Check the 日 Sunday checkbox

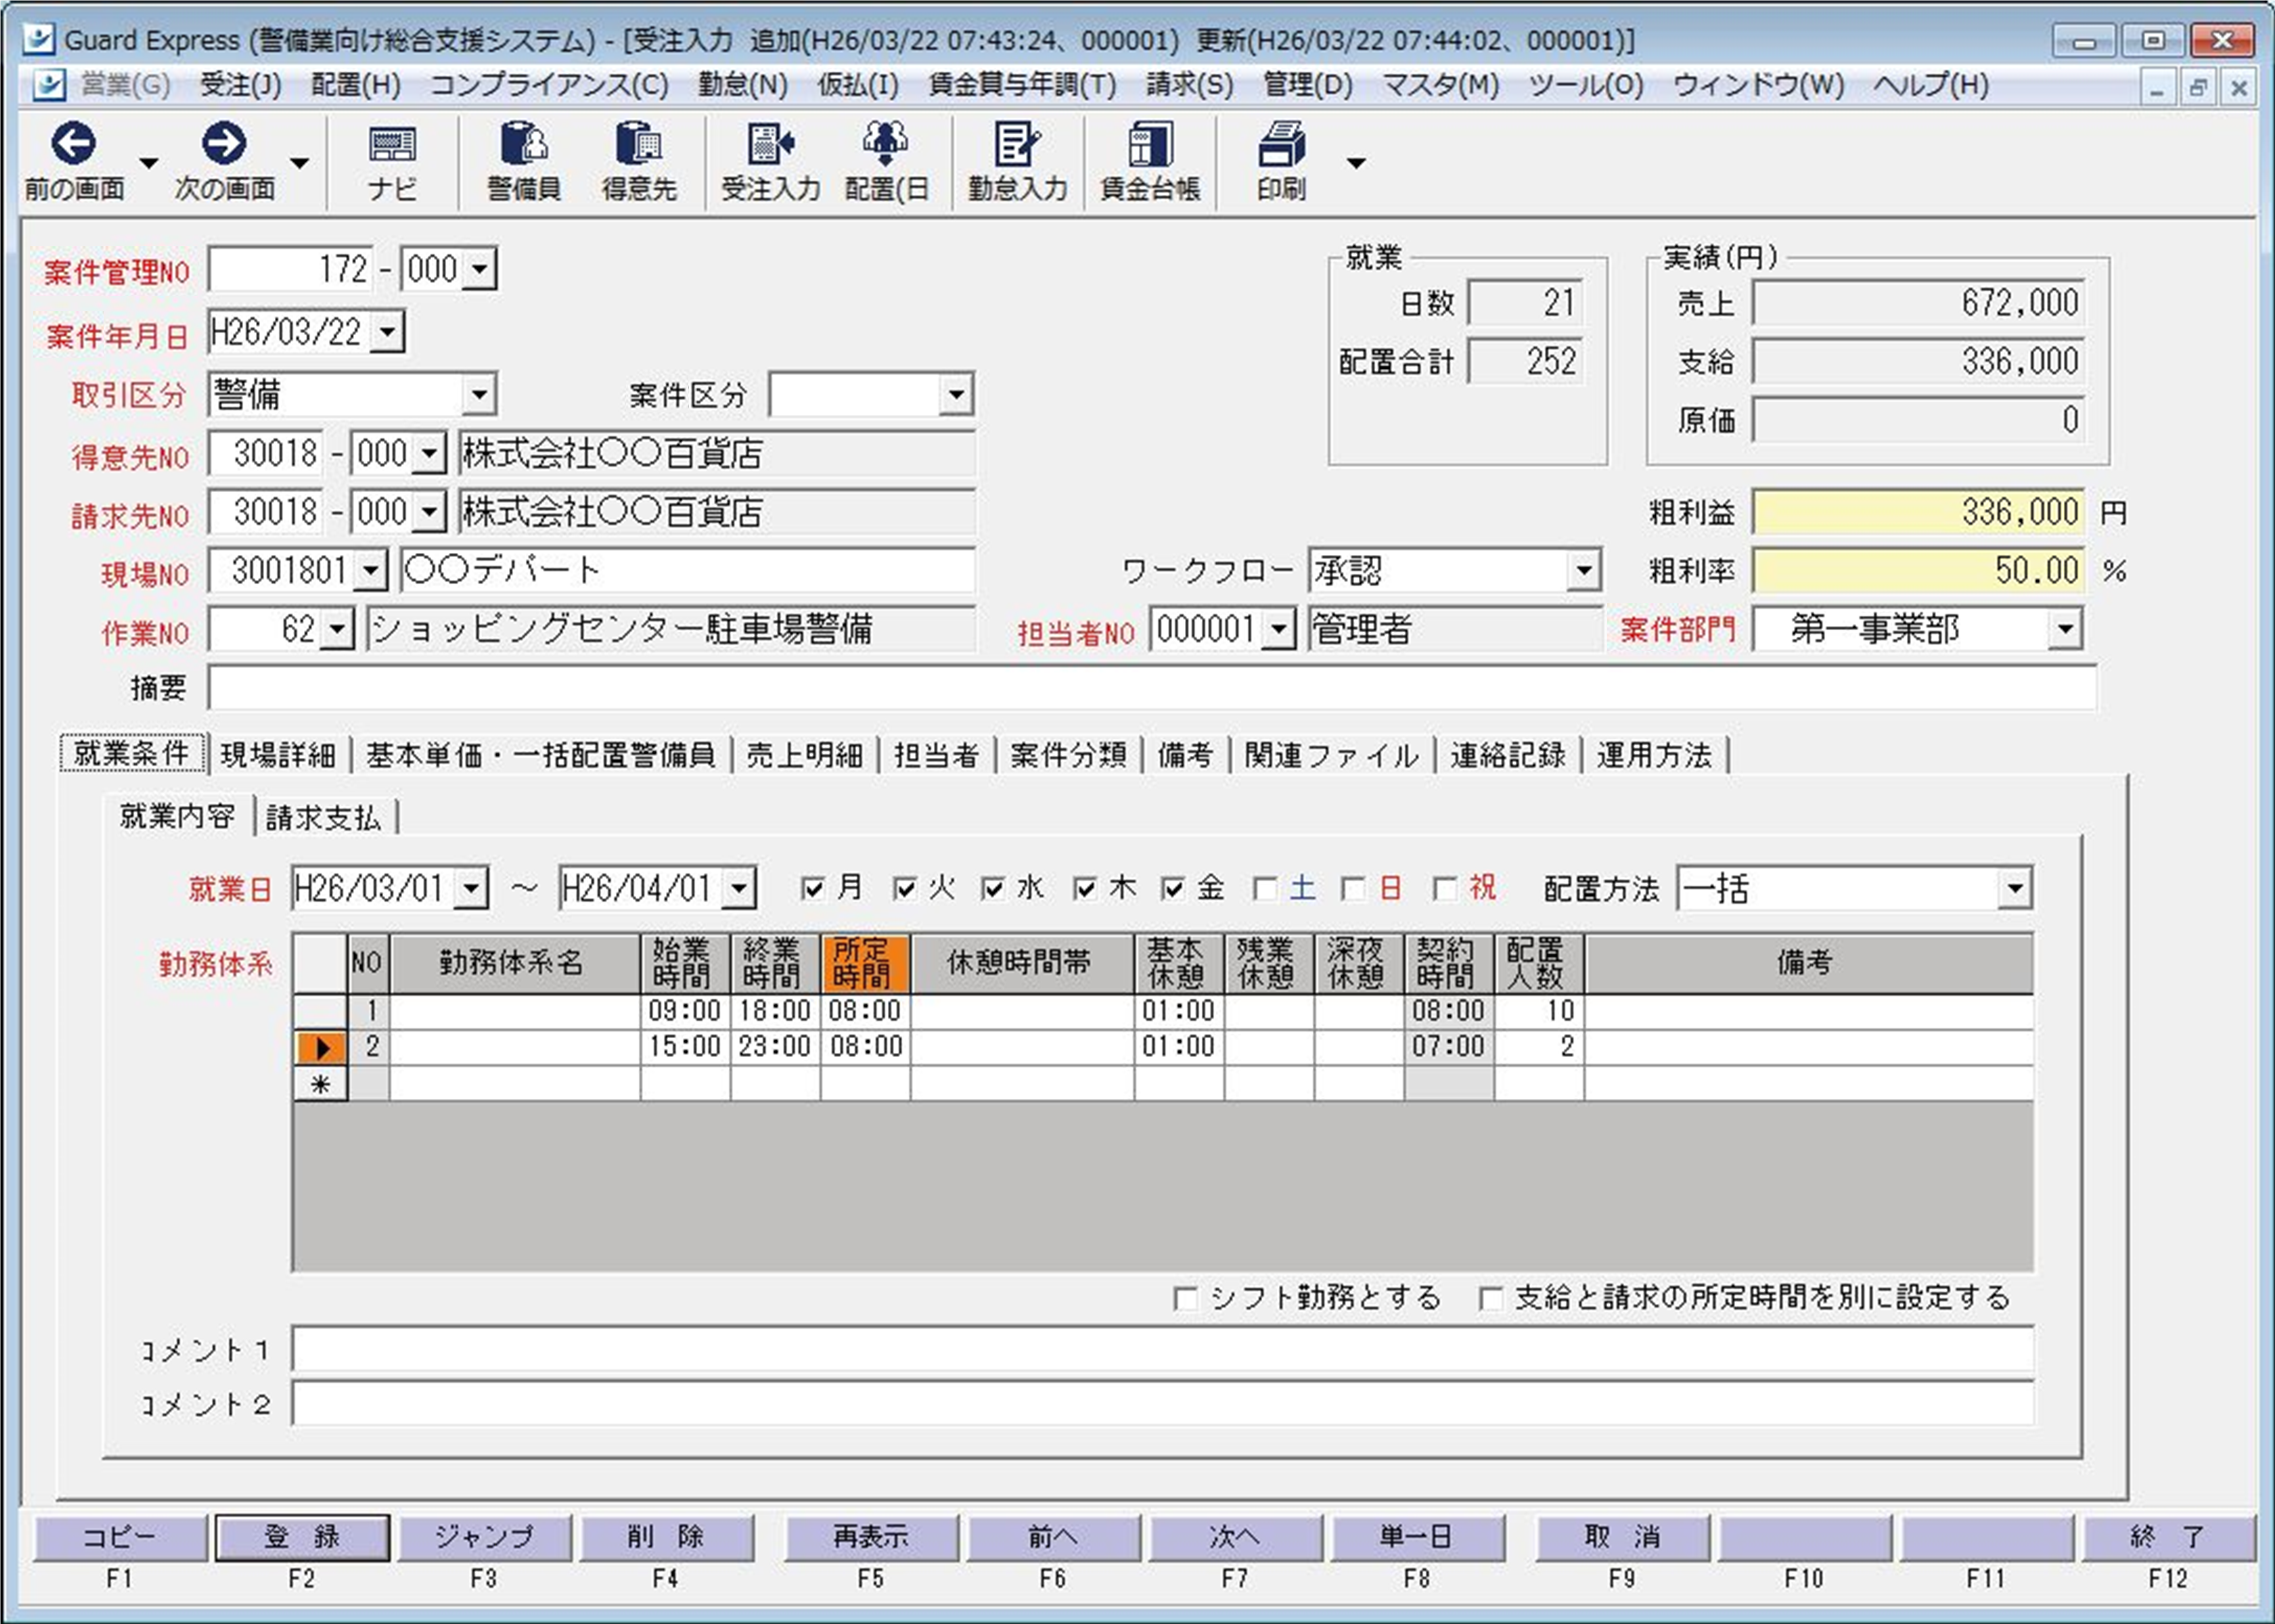(x=1353, y=888)
